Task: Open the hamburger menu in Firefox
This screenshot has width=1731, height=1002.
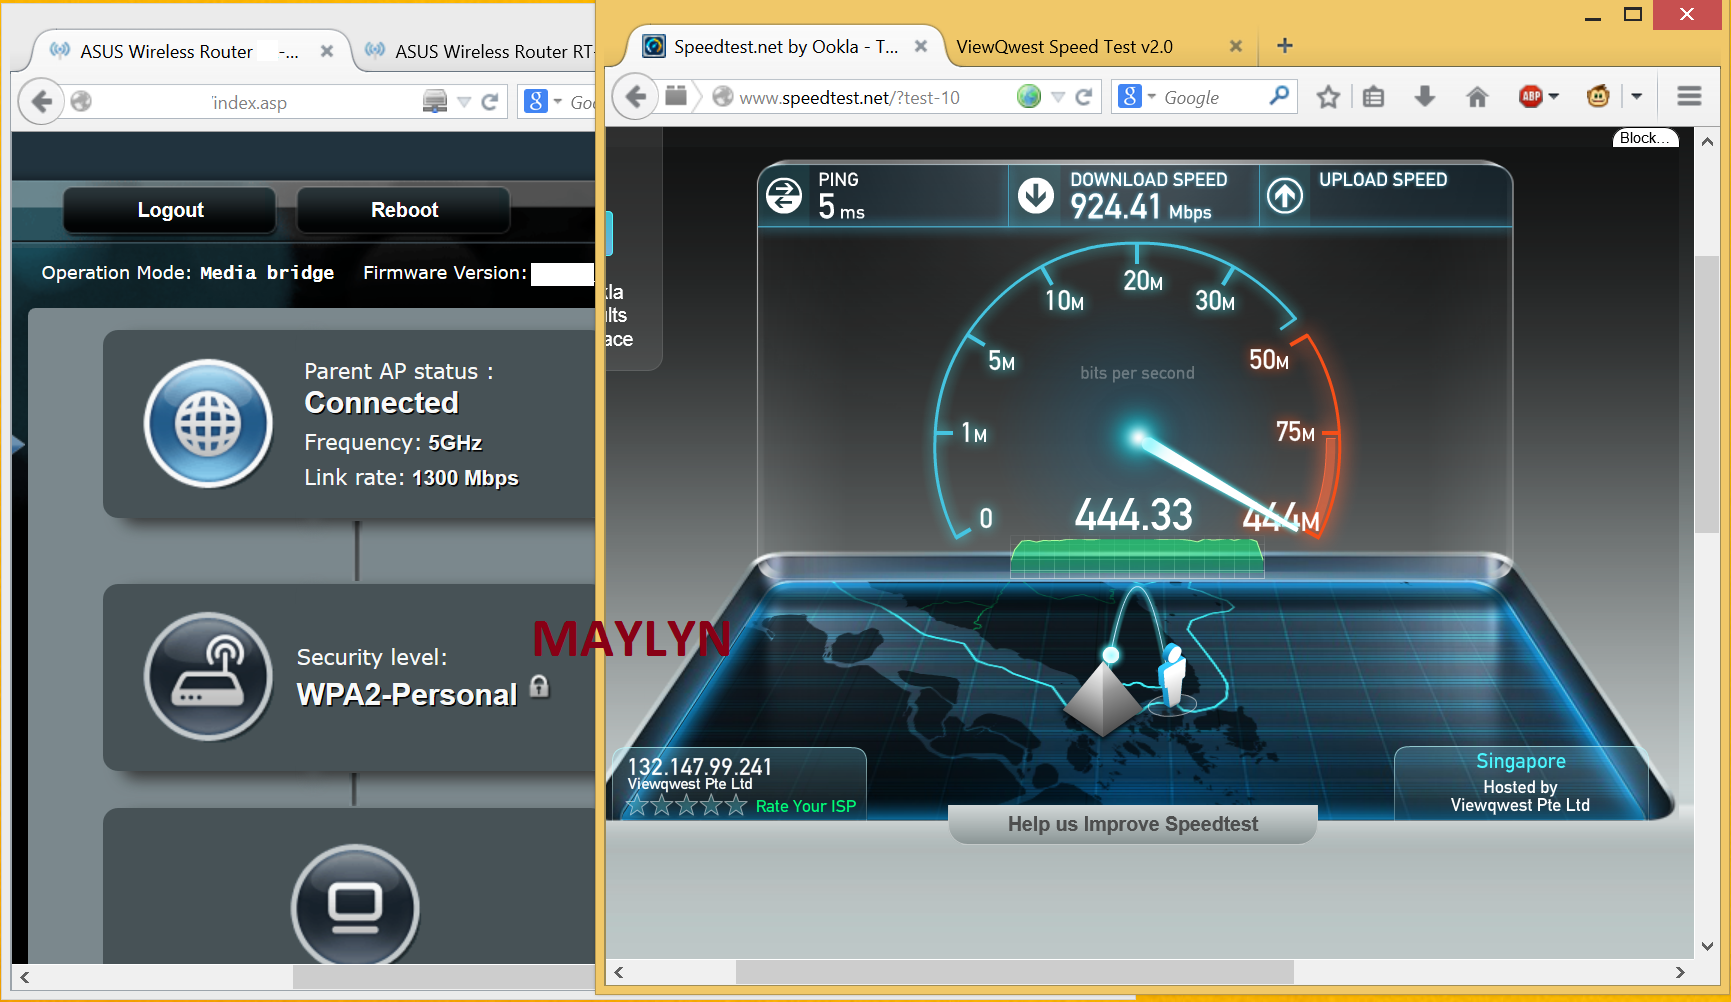Action: point(1689,97)
